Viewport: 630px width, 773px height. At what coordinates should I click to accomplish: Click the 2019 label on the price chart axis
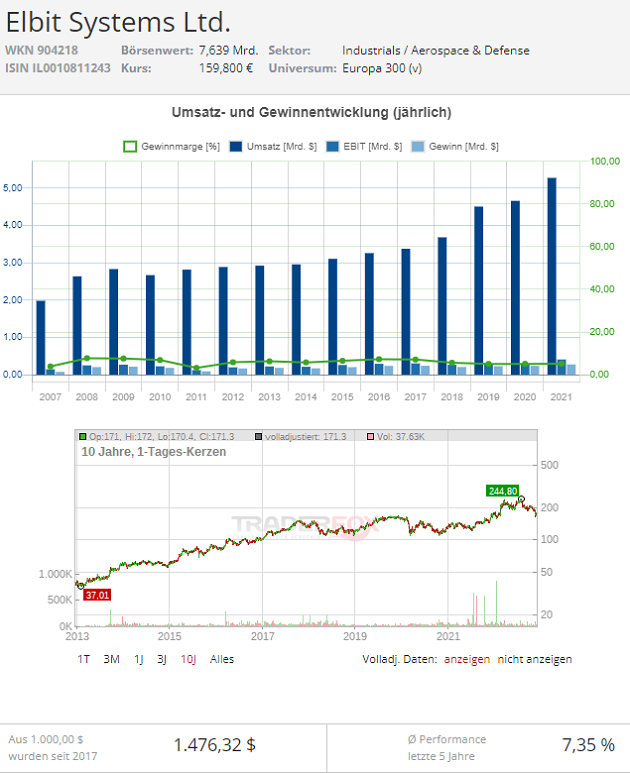(355, 636)
